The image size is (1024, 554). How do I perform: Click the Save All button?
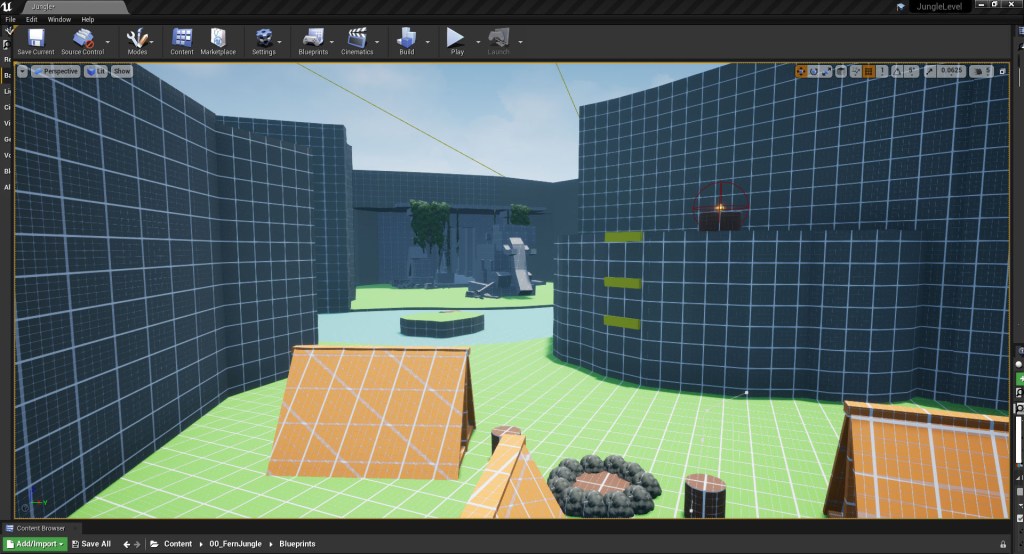tap(91, 544)
